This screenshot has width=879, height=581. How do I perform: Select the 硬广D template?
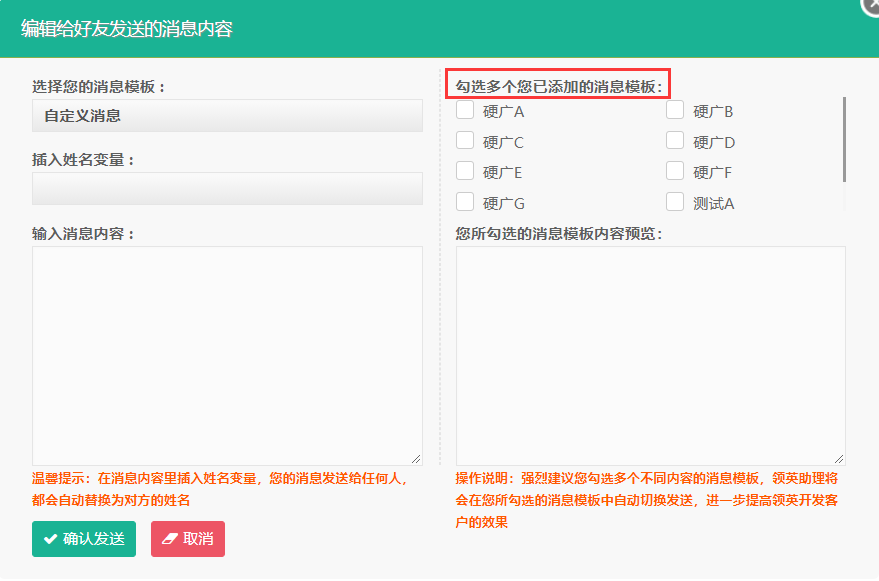pyautogui.click(x=674, y=141)
